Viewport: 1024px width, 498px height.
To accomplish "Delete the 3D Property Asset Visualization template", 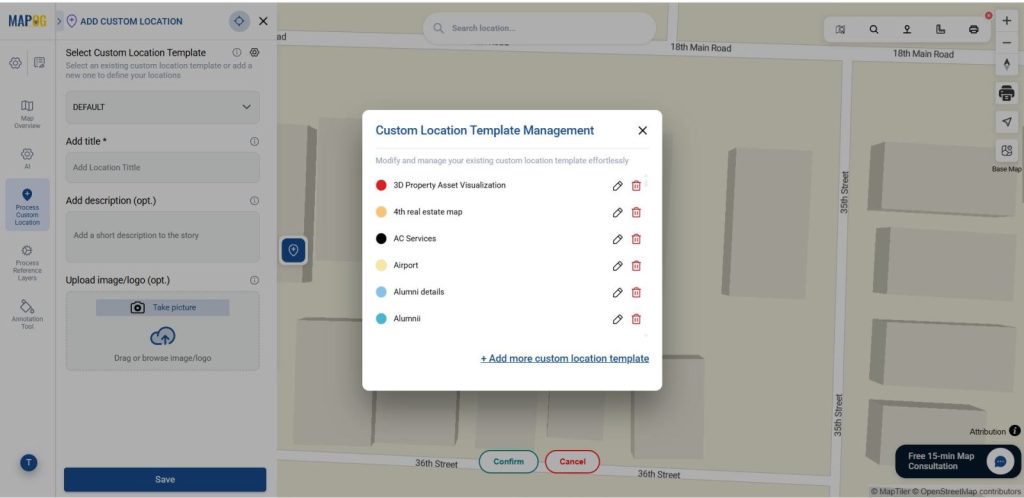I will 636,186.
